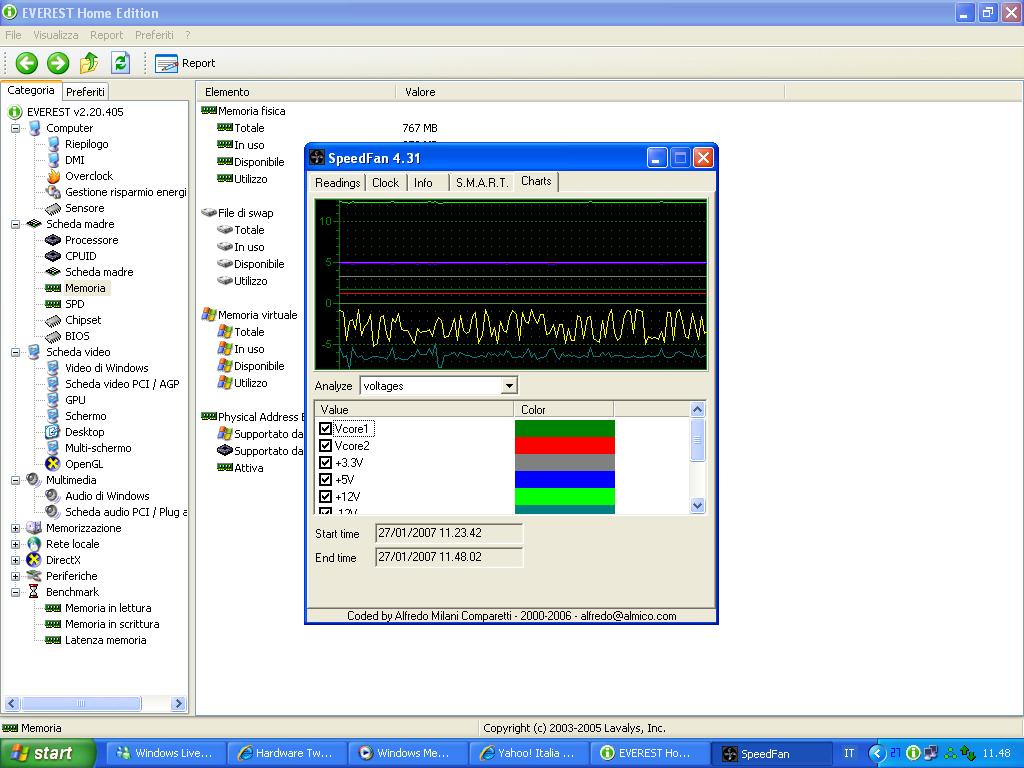The height and width of the screenshot is (768, 1024).
Task: Select the Processore item icon
Action: 53,240
